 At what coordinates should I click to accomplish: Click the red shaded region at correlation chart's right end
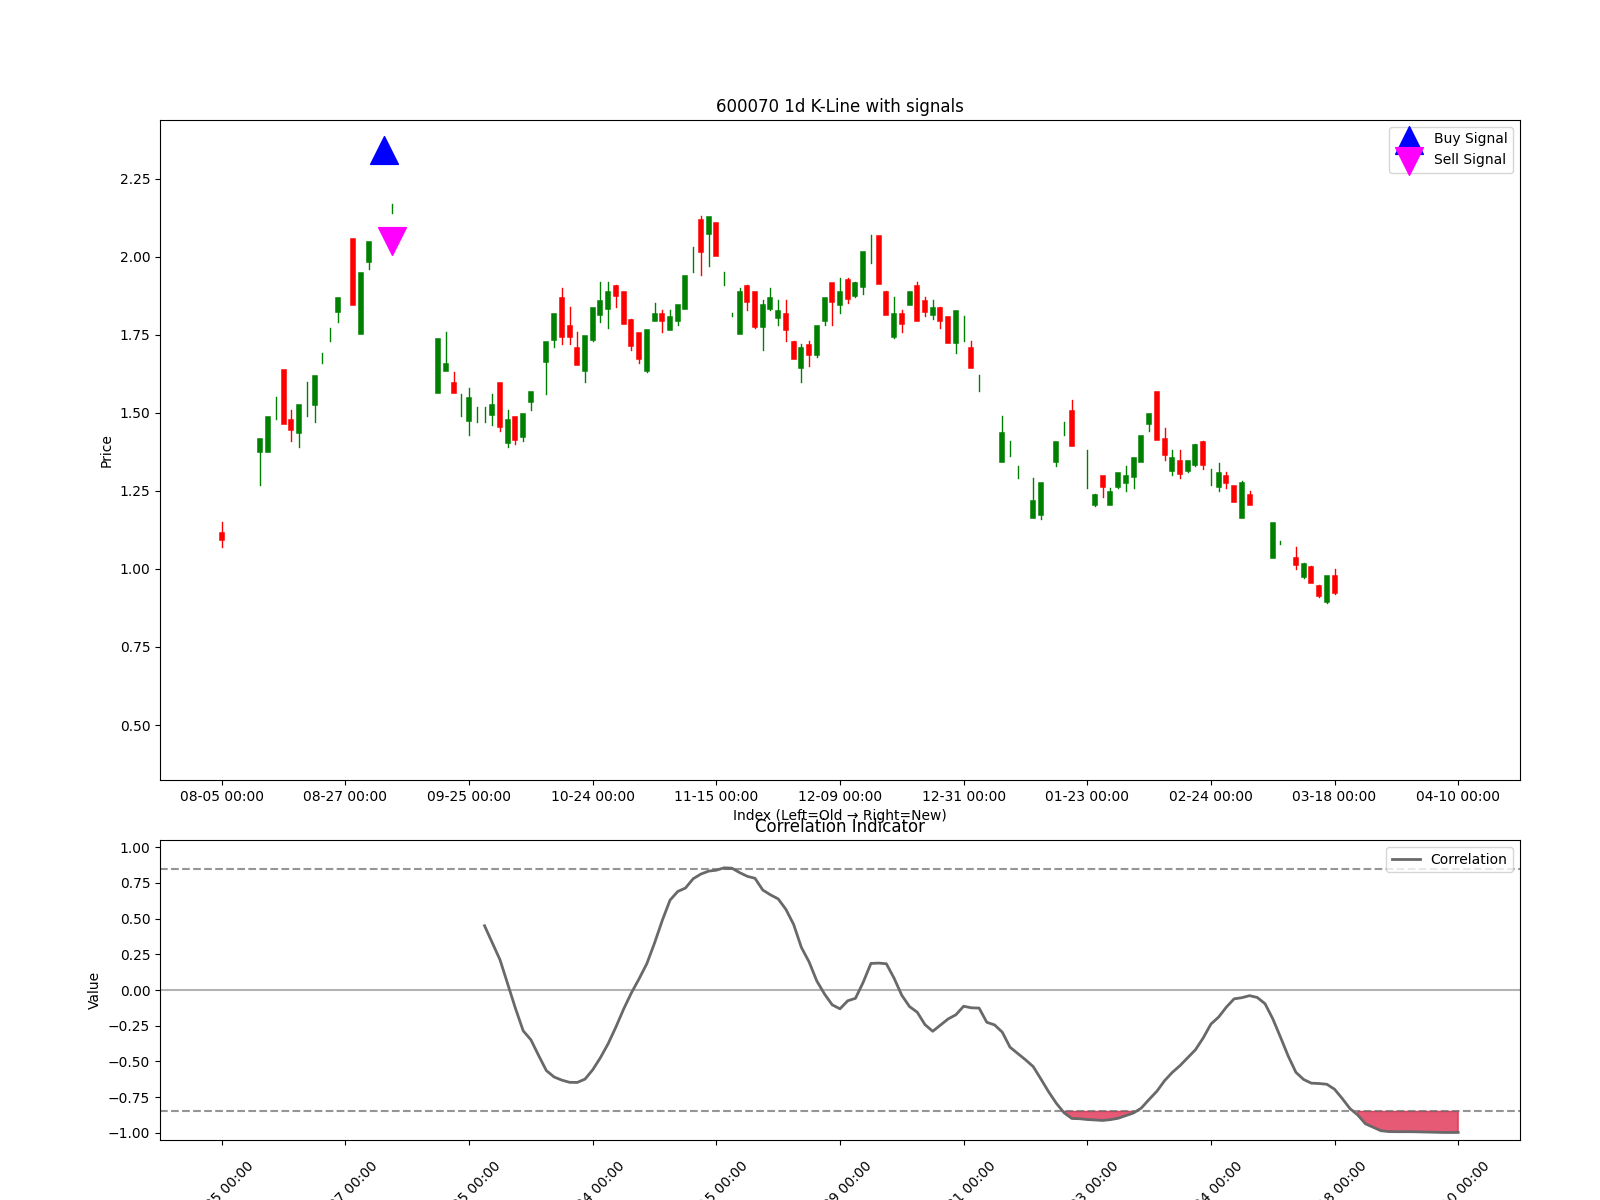pyautogui.click(x=1410, y=1121)
